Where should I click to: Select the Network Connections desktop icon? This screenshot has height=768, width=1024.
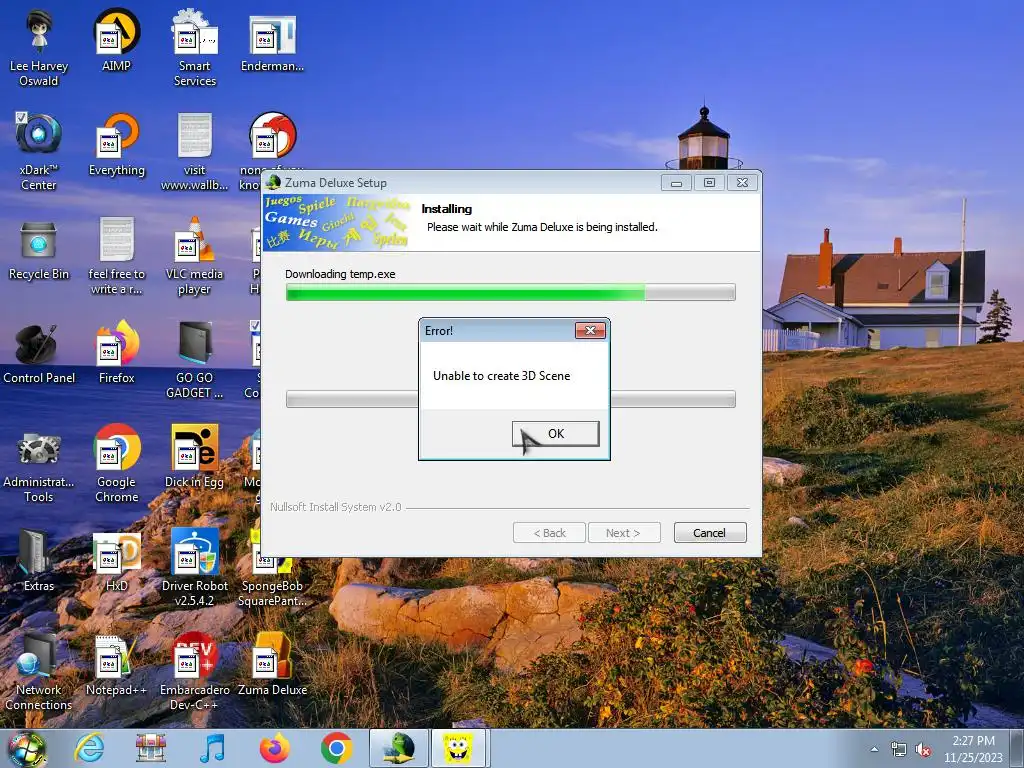tap(39, 673)
